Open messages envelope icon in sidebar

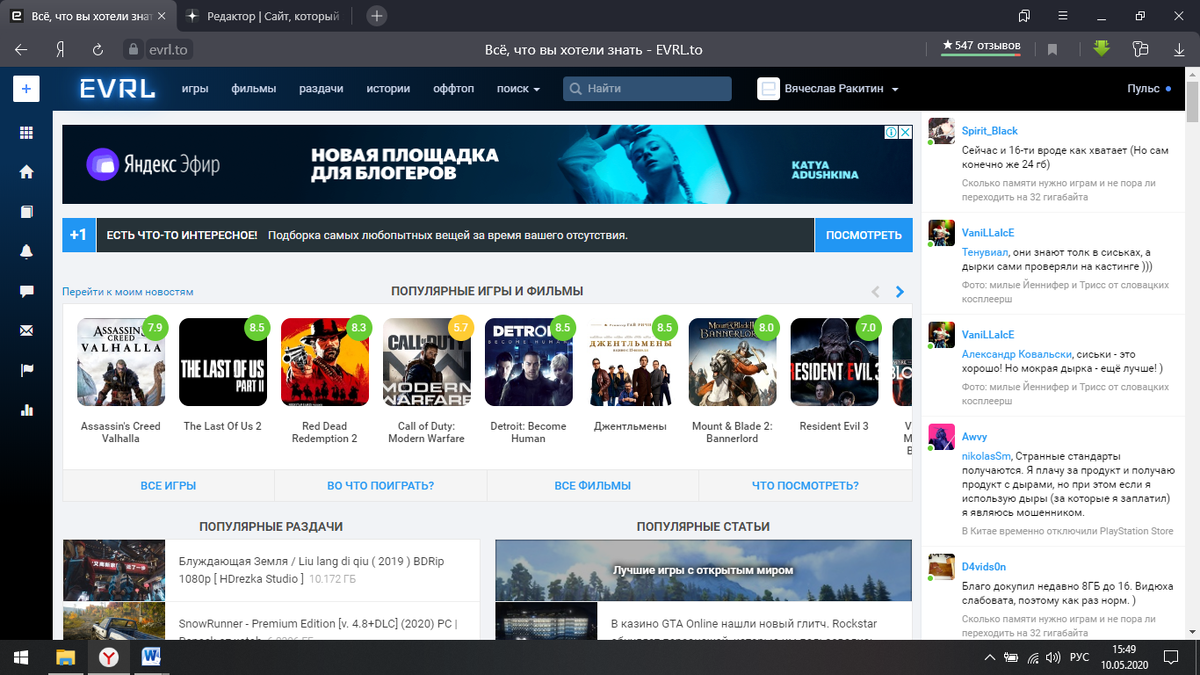point(26,331)
